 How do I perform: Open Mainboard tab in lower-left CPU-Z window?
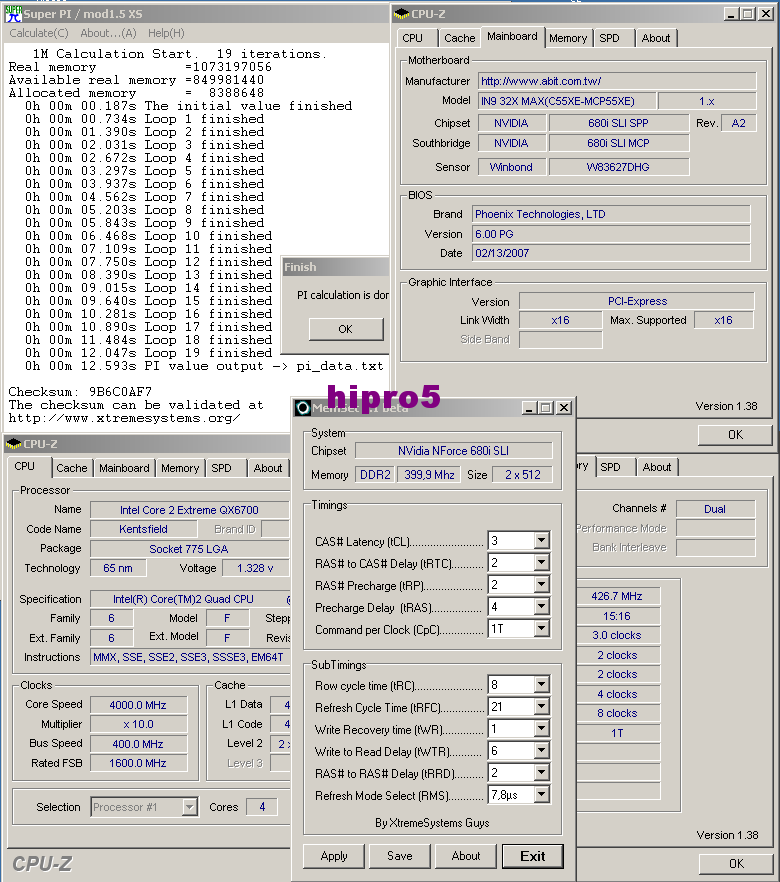(x=124, y=468)
